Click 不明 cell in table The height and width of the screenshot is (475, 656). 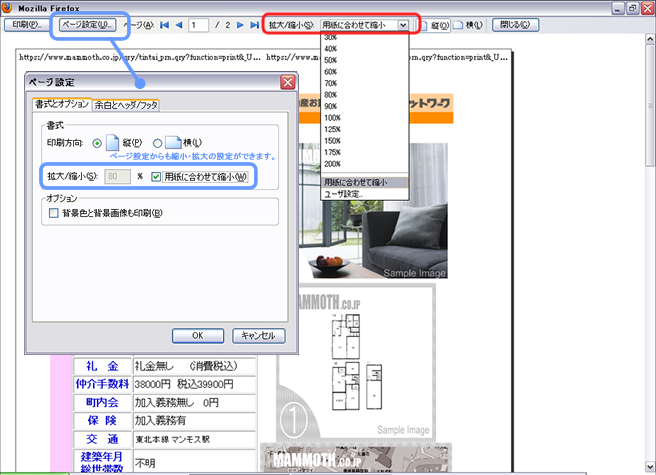click(x=194, y=462)
